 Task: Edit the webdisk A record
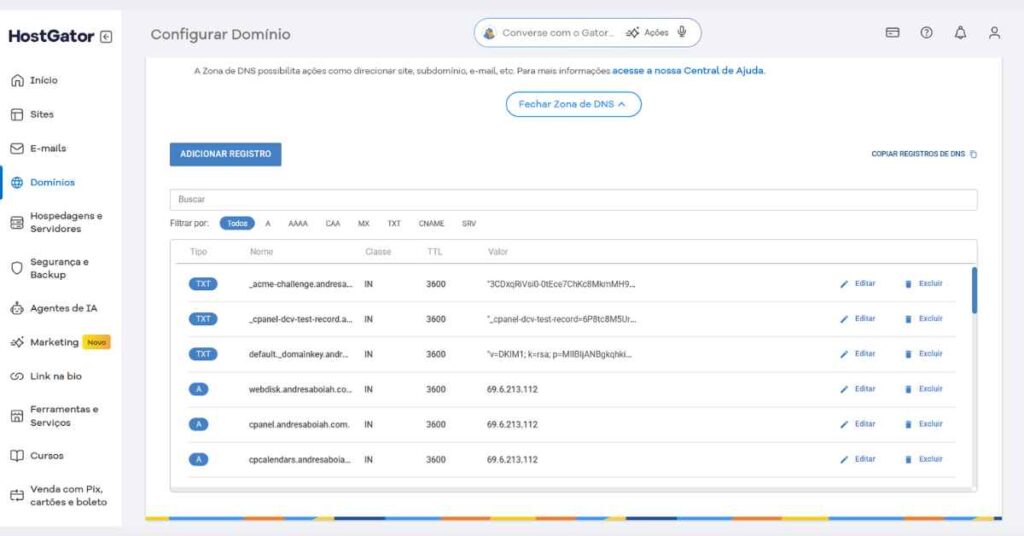[858, 389]
